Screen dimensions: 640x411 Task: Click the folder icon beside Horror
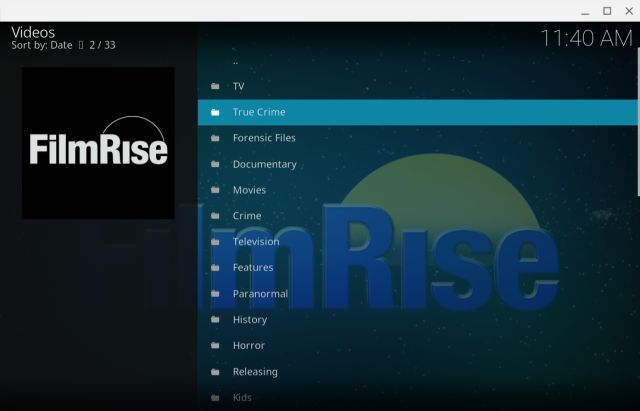(215, 346)
